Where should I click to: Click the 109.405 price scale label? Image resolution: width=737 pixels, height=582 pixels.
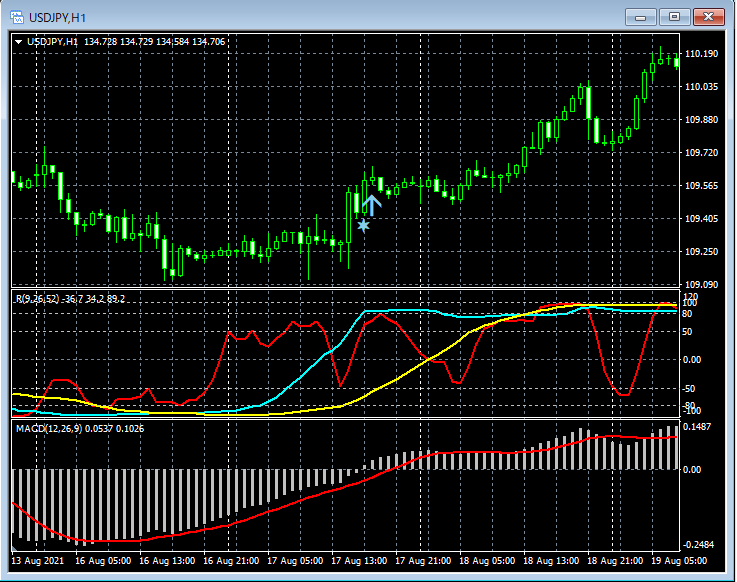pyautogui.click(x=702, y=219)
